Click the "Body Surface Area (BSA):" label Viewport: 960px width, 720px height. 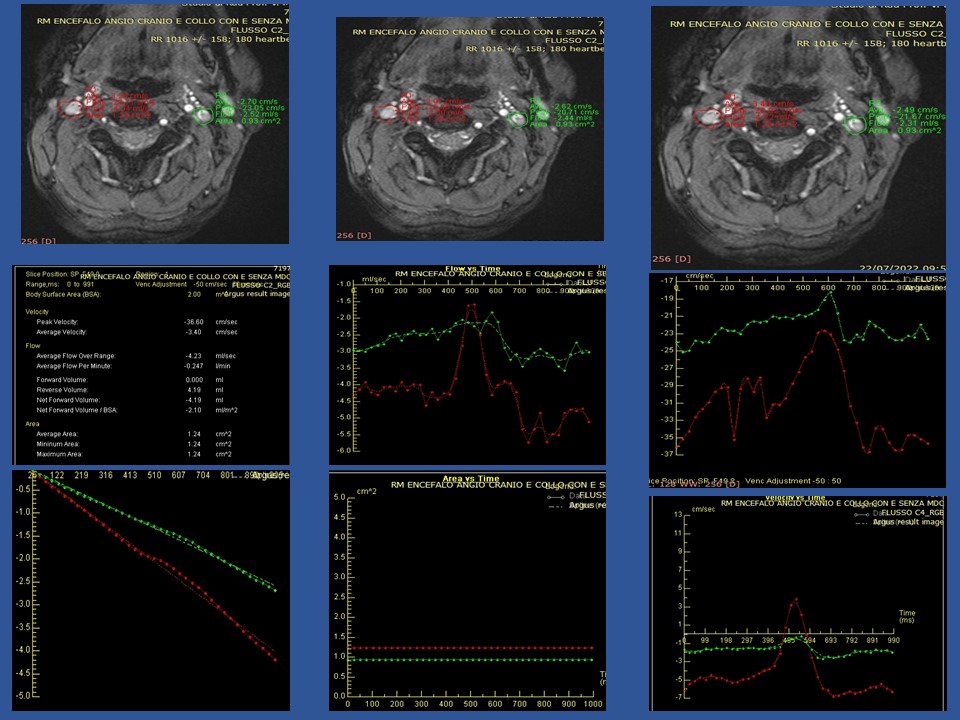(63, 294)
